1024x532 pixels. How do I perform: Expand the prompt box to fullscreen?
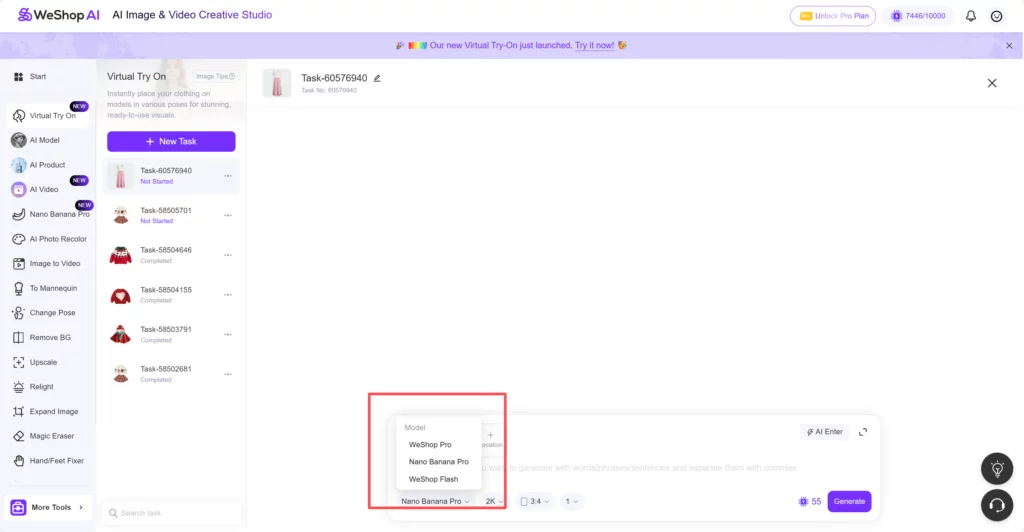pyautogui.click(x=863, y=432)
